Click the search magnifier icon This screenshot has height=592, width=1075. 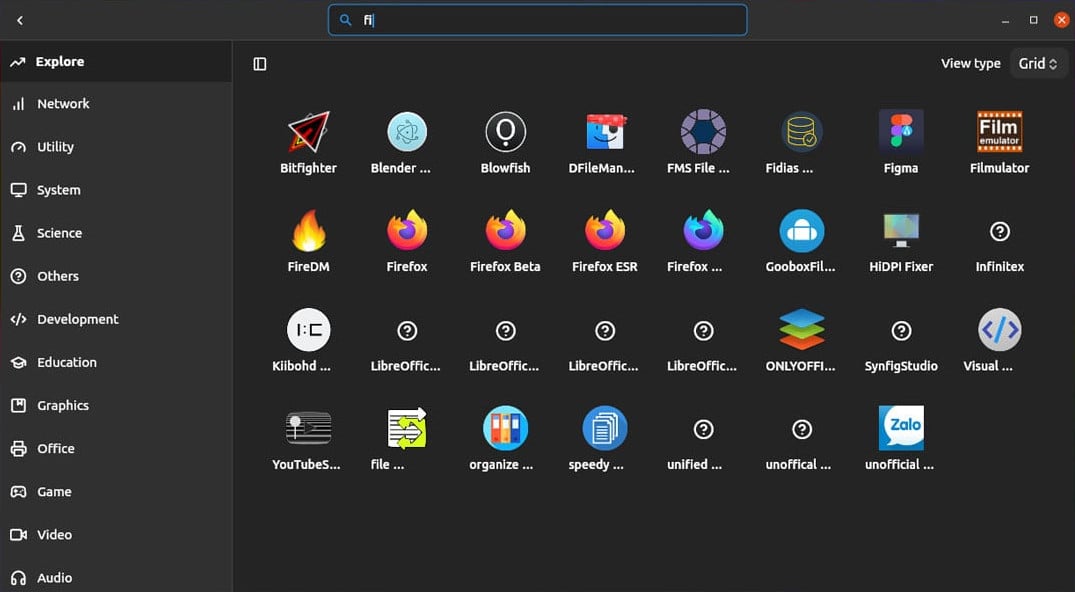(x=346, y=20)
